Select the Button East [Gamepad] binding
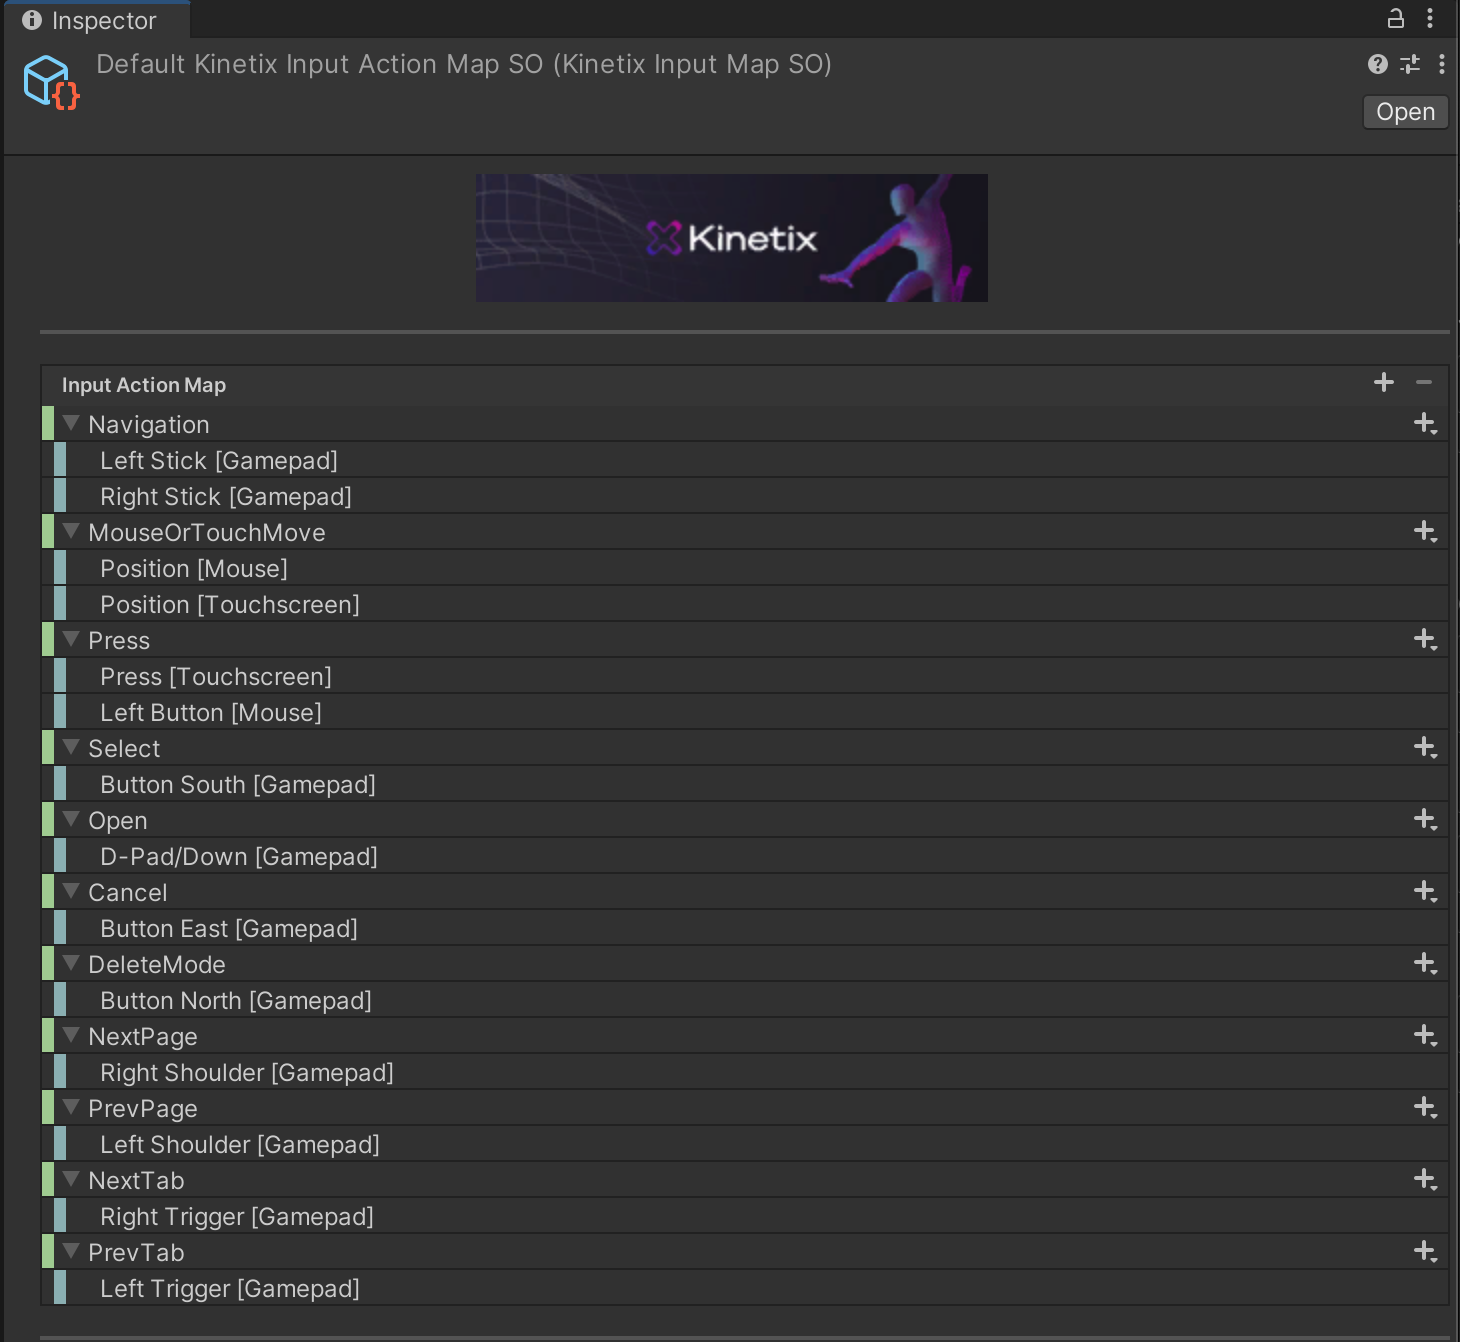Image resolution: width=1460 pixels, height=1342 pixels. point(750,928)
